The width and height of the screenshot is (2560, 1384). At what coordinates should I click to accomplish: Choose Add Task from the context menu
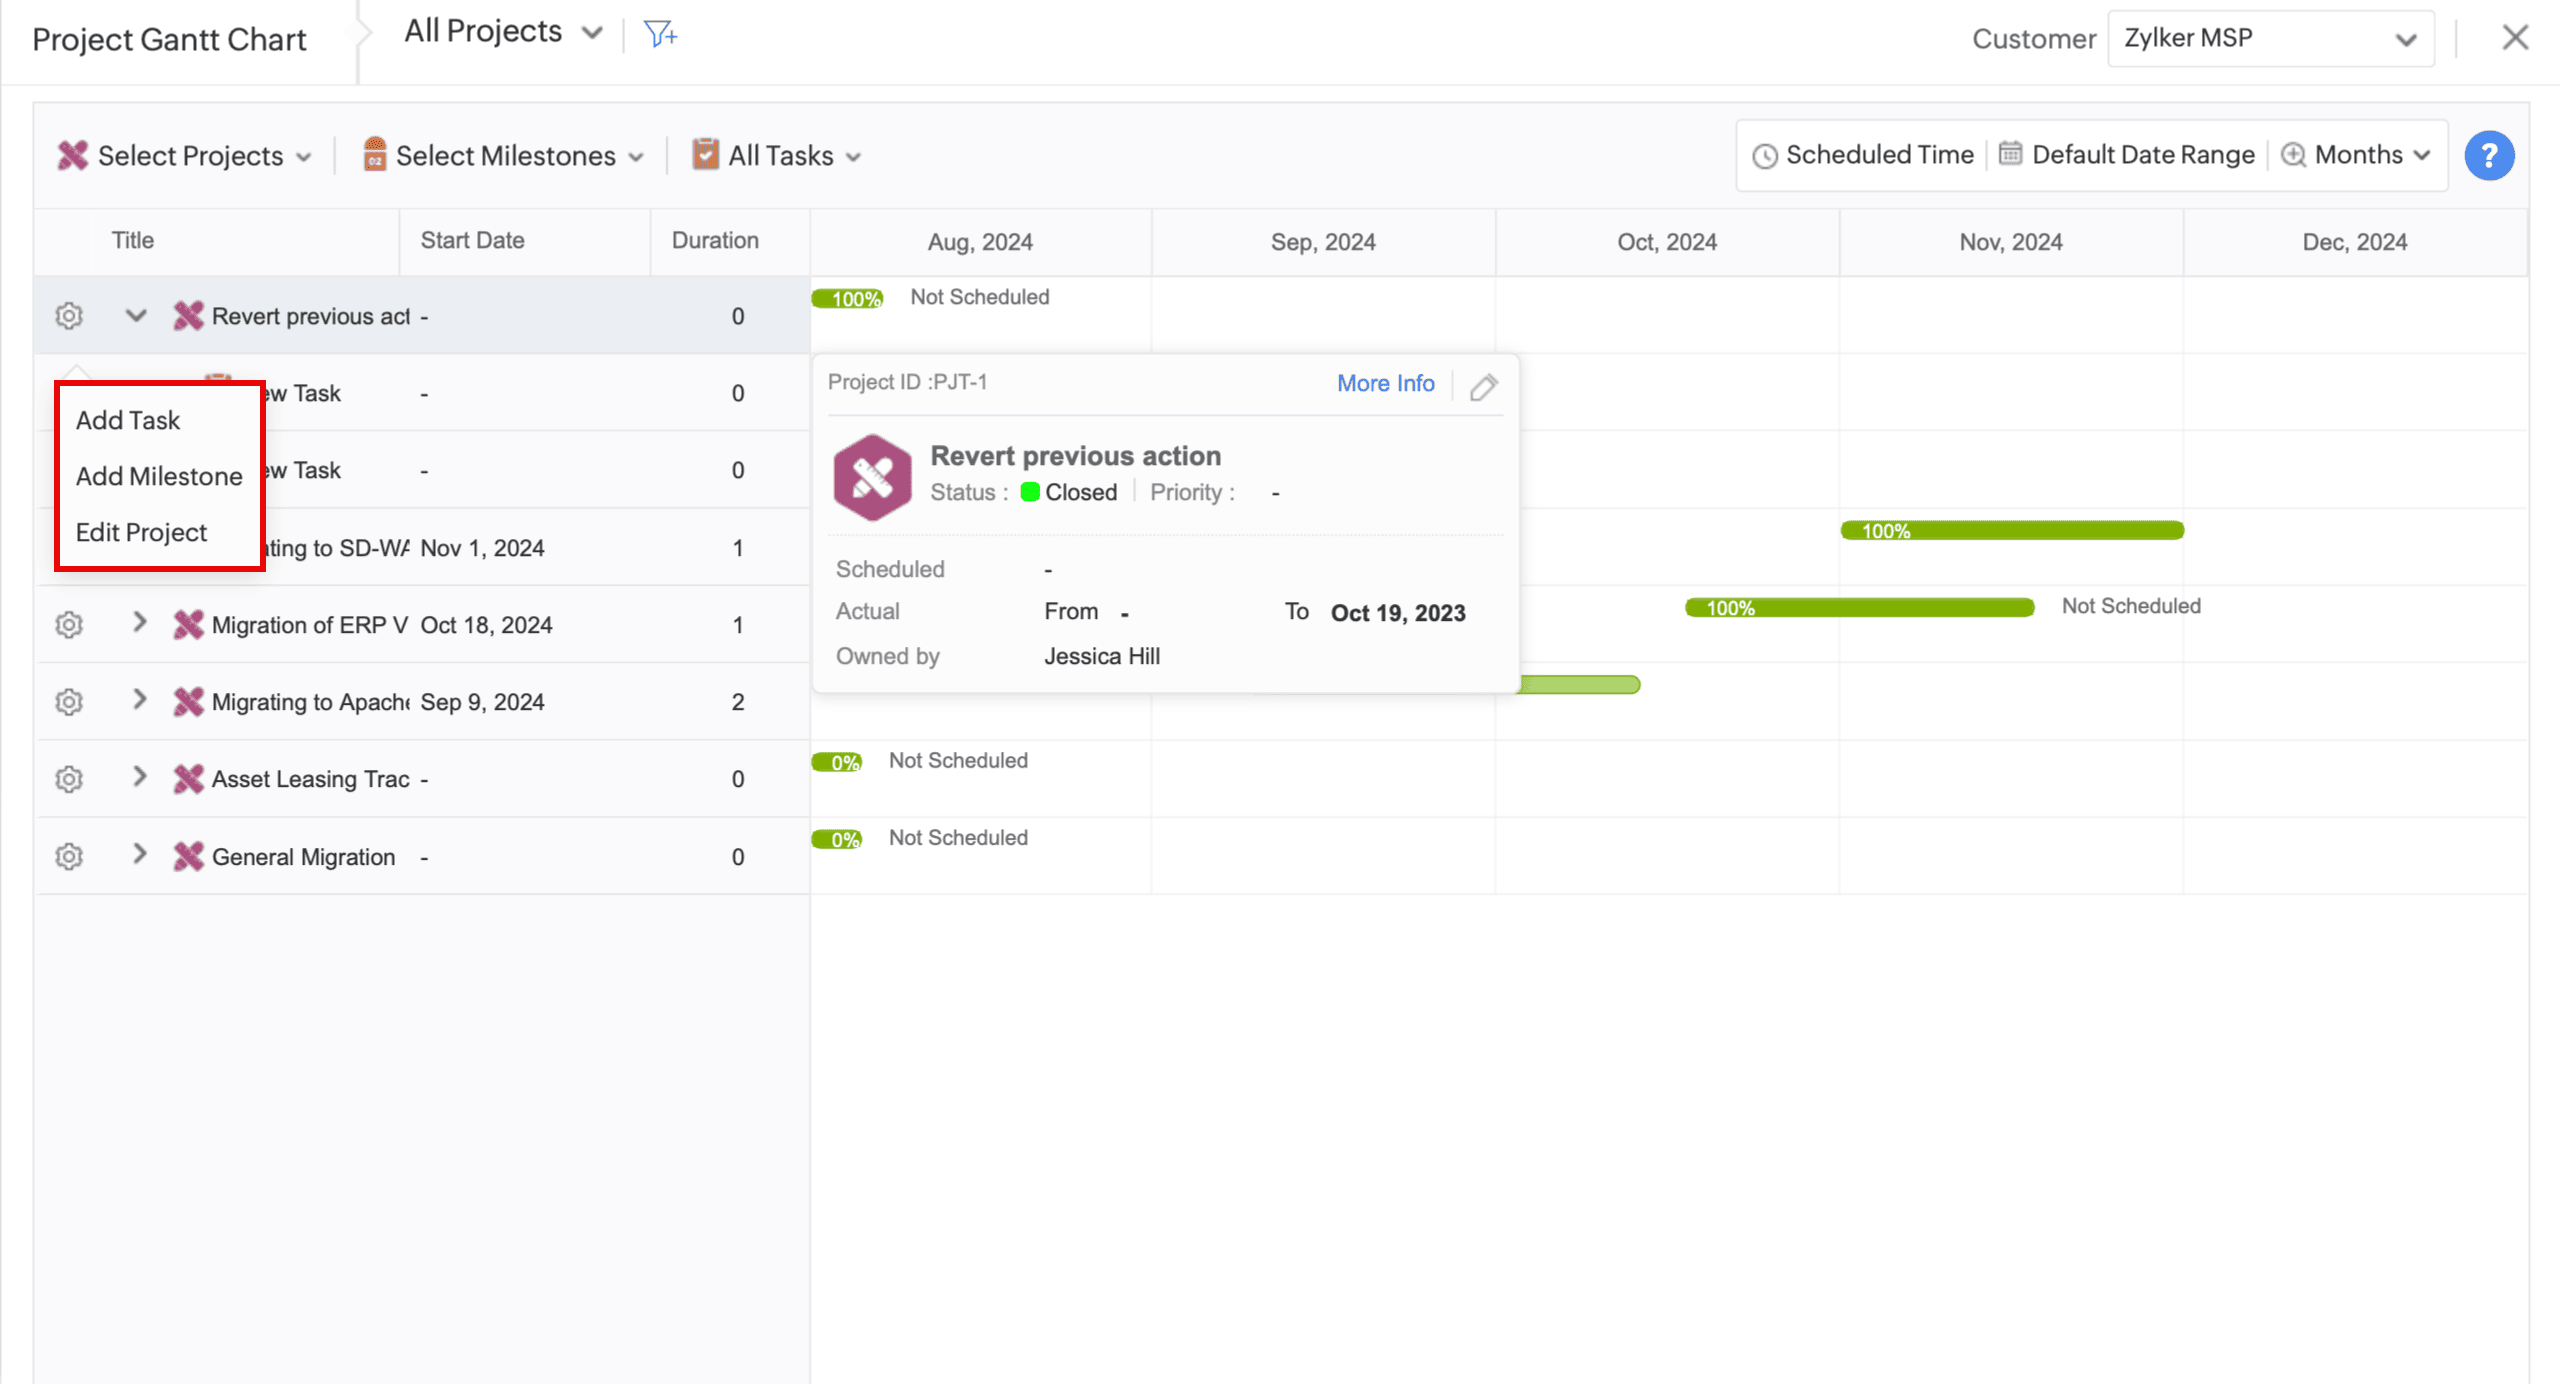pos(128,420)
